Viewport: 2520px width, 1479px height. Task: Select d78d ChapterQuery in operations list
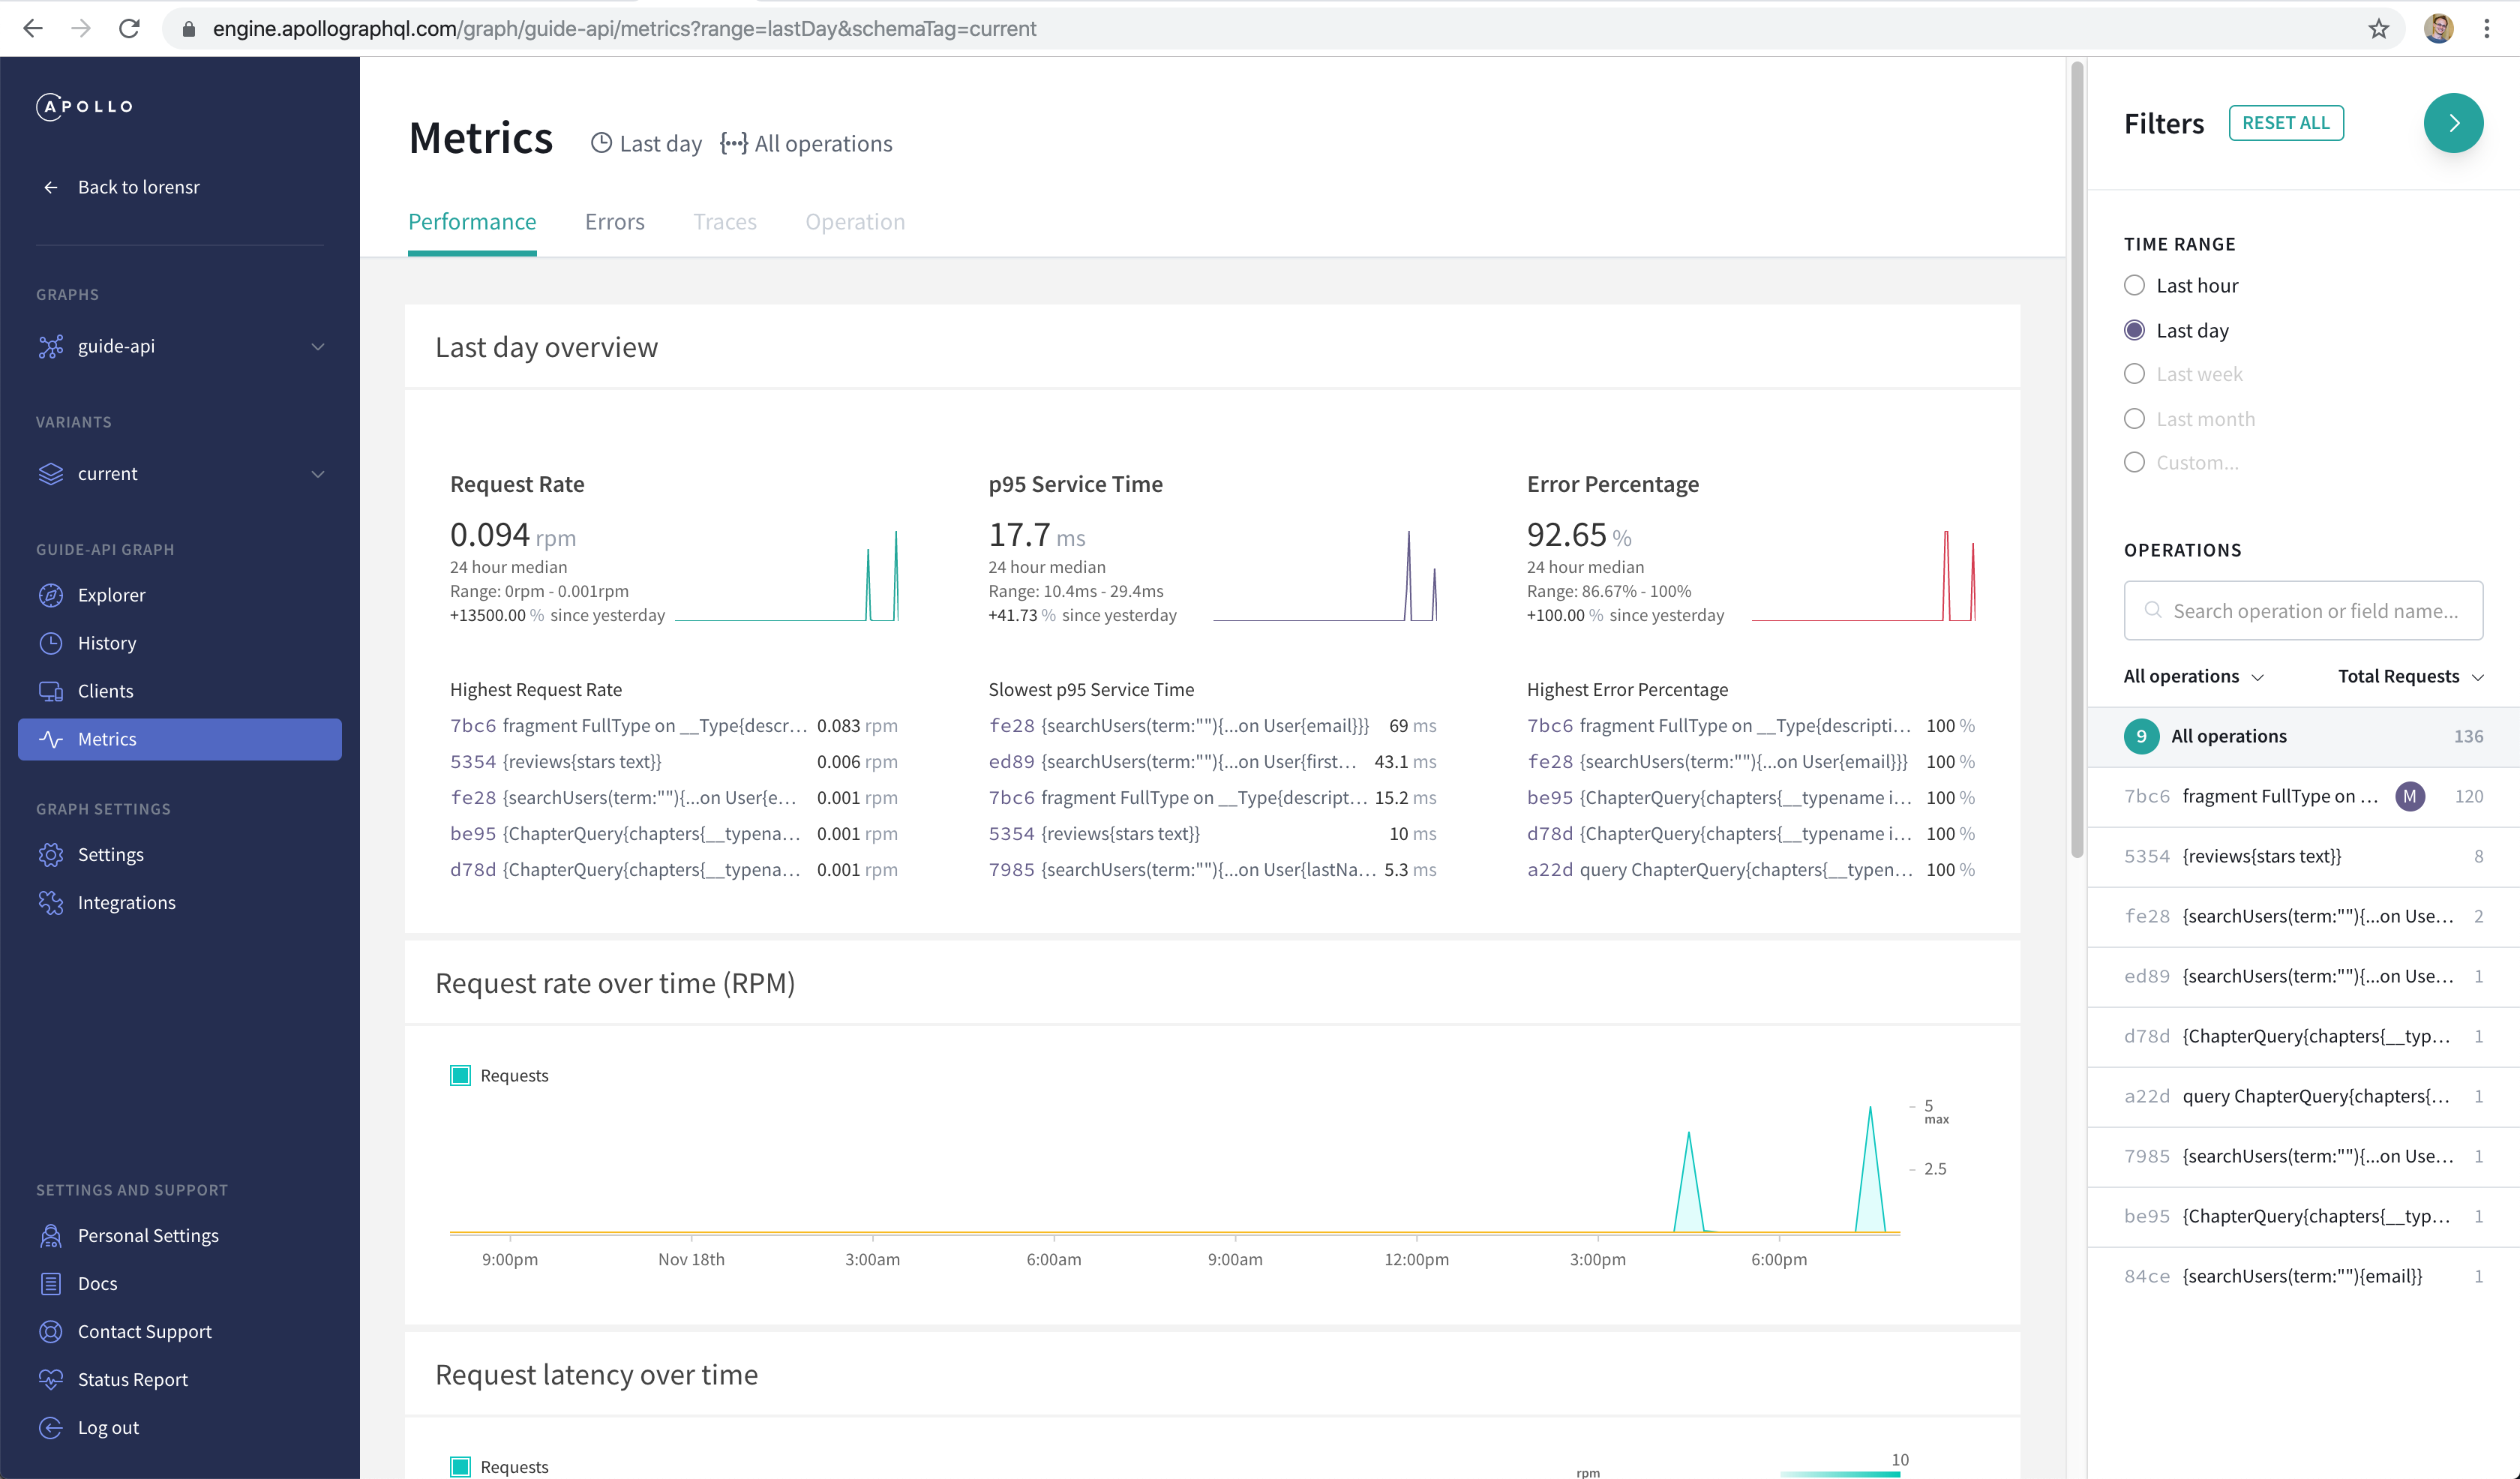pyautogui.click(x=2303, y=1037)
